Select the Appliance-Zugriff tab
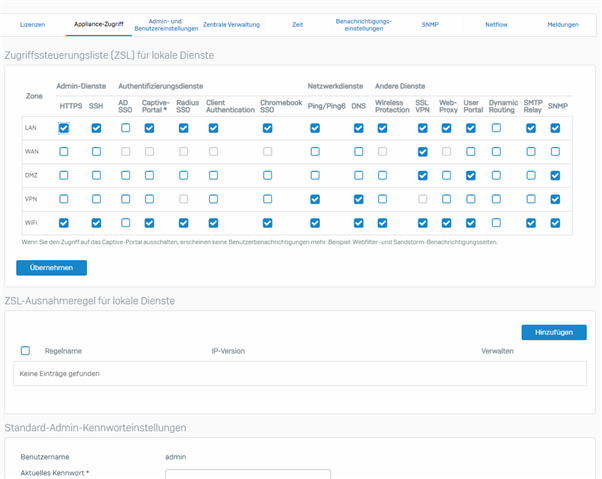 [x=99, y=24]
